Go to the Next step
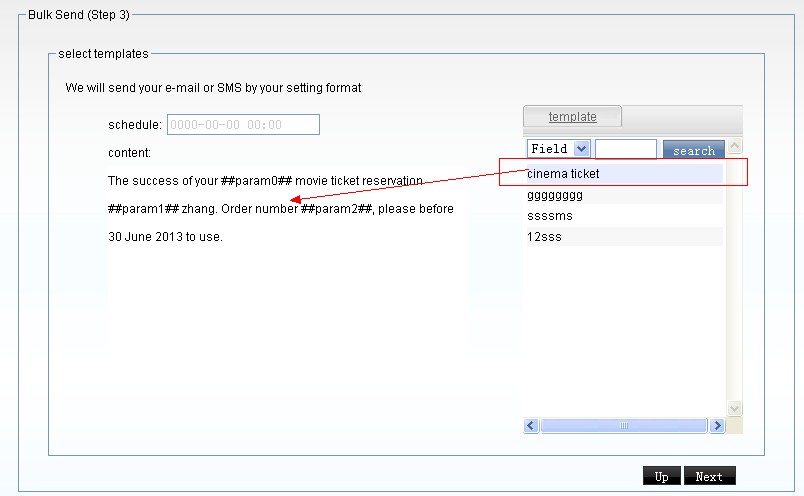804x496 pixels. (x=709, y=476)
